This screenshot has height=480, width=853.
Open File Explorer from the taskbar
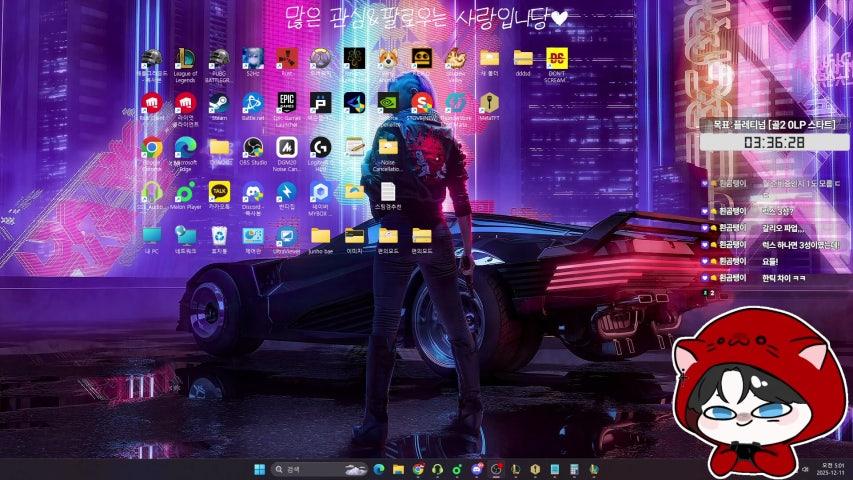398,469
